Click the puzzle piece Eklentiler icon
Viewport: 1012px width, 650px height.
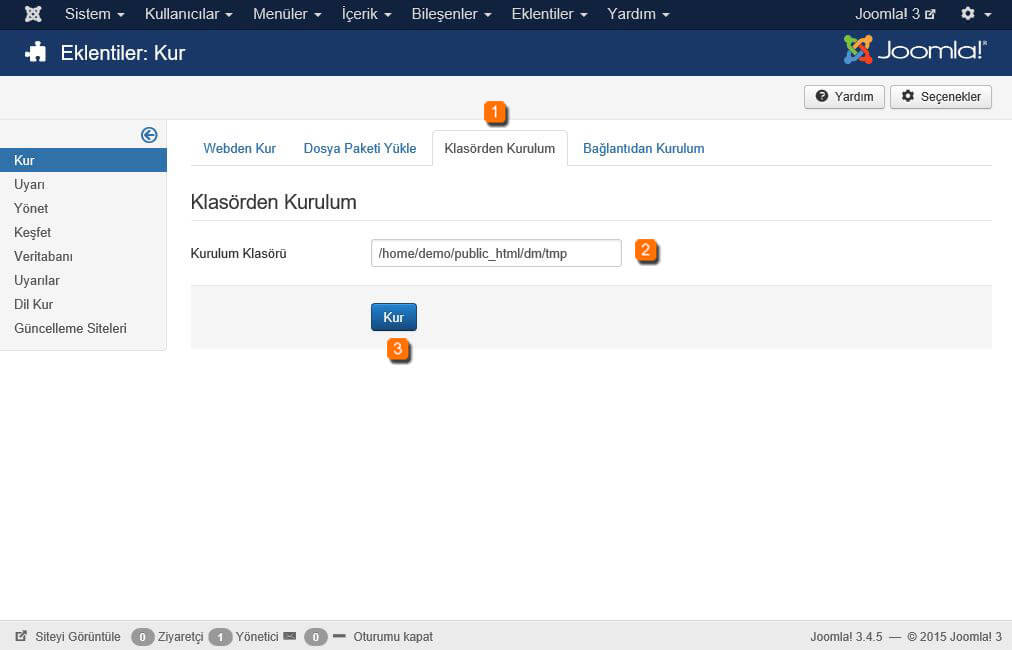click(36, 53)
